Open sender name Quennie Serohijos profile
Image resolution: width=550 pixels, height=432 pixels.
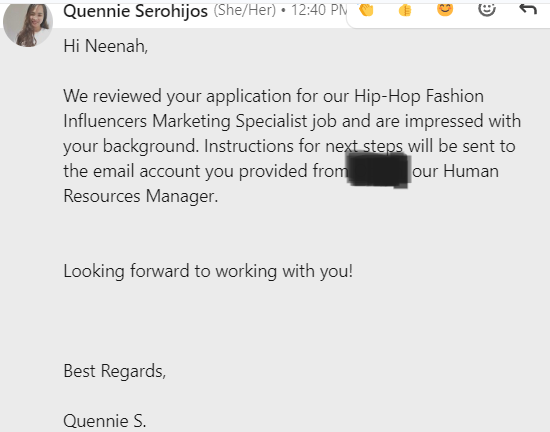click(135, 11)
